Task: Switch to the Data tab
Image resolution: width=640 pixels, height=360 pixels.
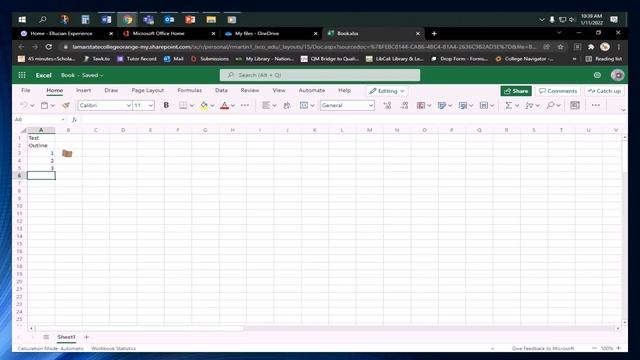Action: pyautogui.click(x=221, y=90)
